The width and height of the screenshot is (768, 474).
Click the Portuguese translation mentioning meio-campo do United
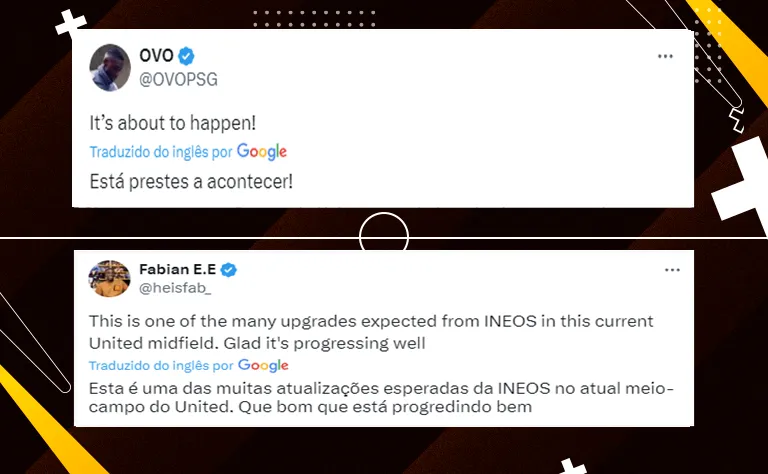point(381,398)
